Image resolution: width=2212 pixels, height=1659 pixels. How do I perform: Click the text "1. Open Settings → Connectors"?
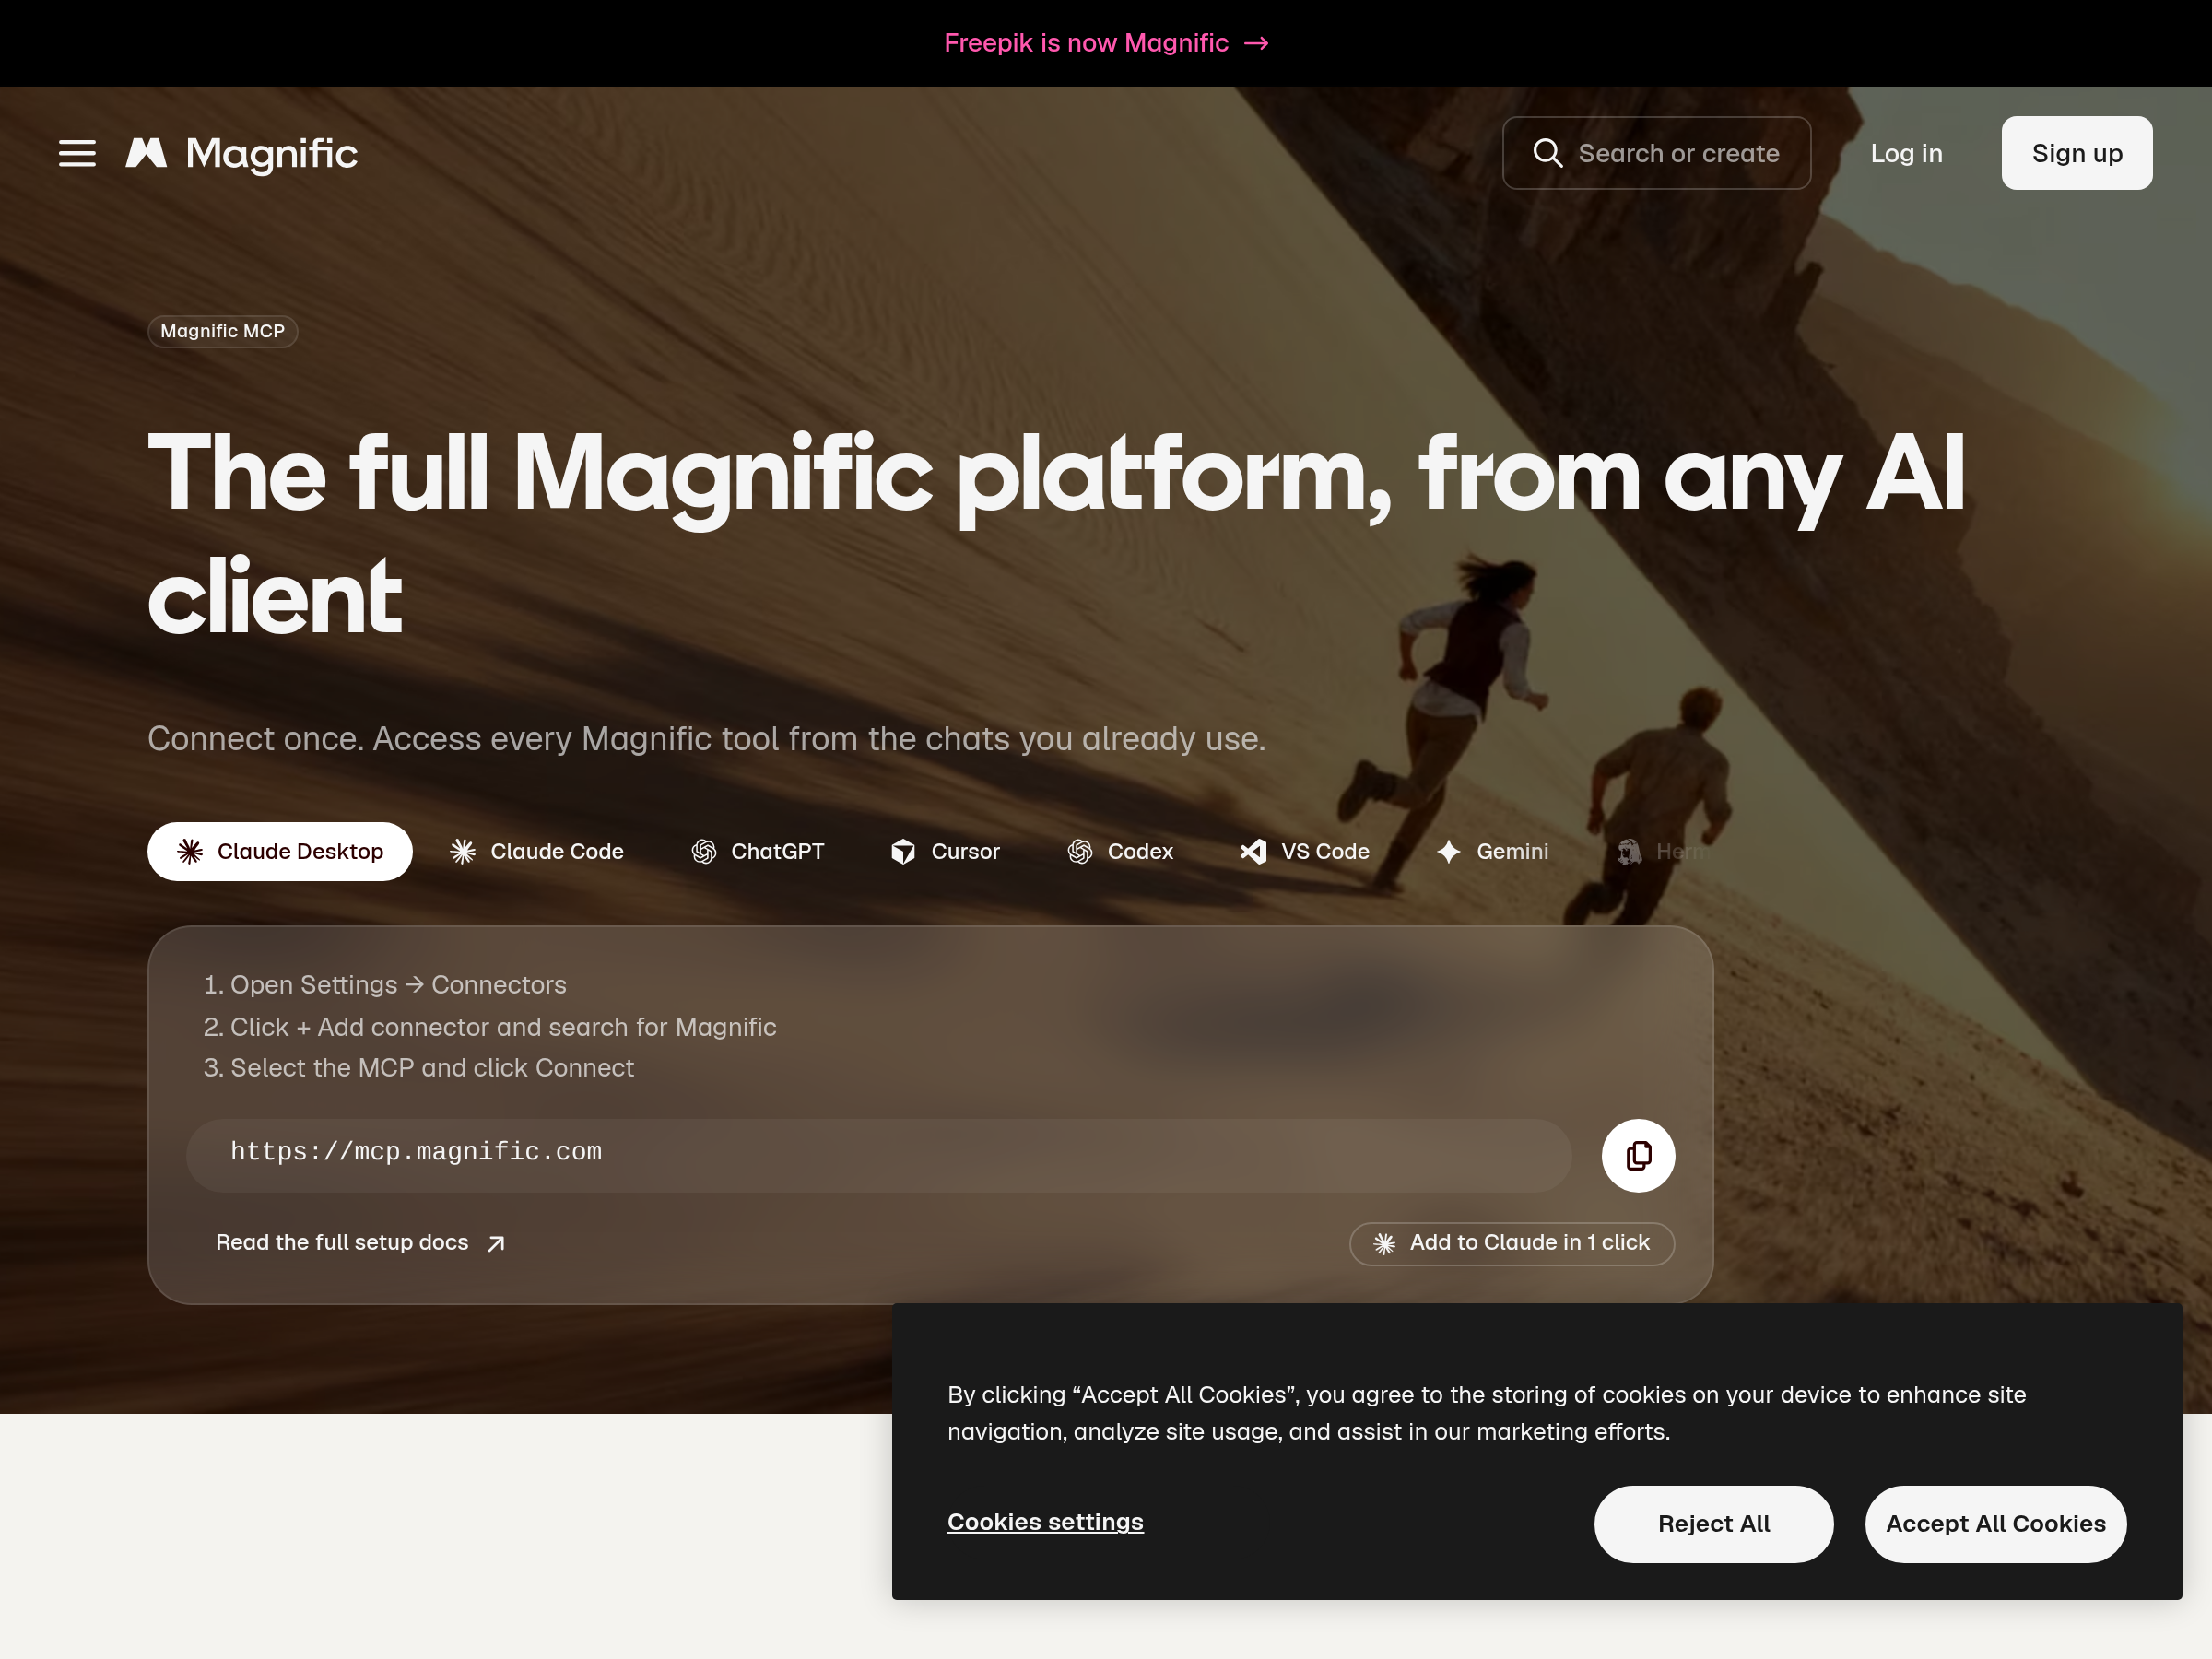(x=385, y=985)
